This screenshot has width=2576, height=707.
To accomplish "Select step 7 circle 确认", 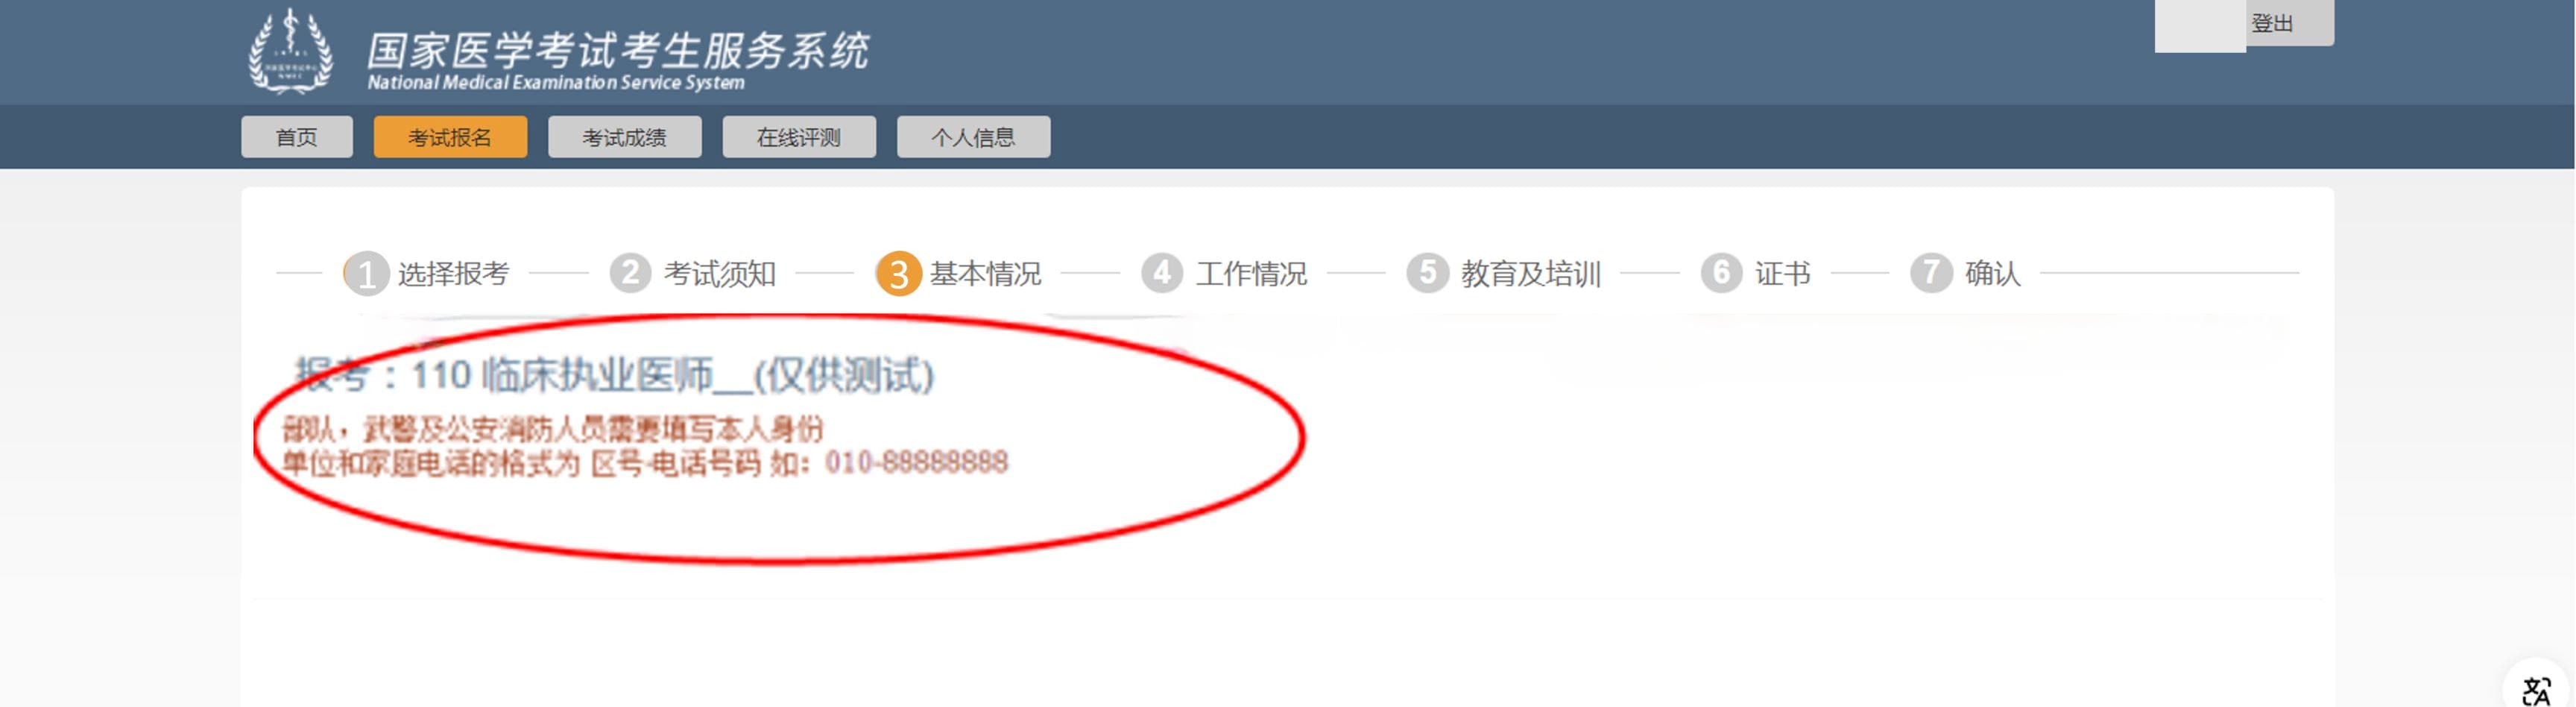I will [1931, 272].
